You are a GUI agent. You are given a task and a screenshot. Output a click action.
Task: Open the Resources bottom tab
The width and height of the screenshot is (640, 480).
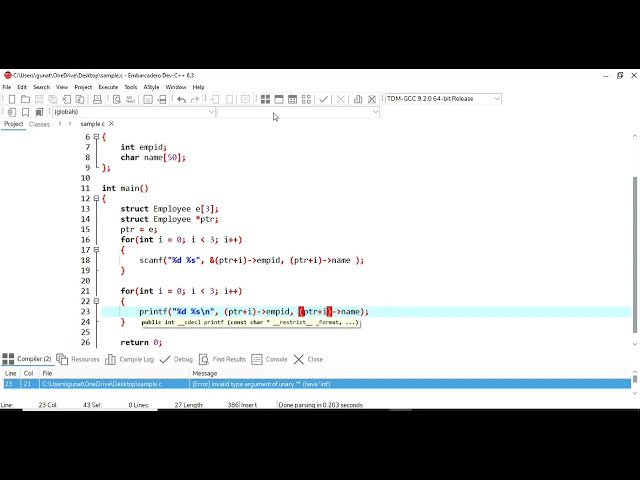pyautogui.click(x=78, y=359)
